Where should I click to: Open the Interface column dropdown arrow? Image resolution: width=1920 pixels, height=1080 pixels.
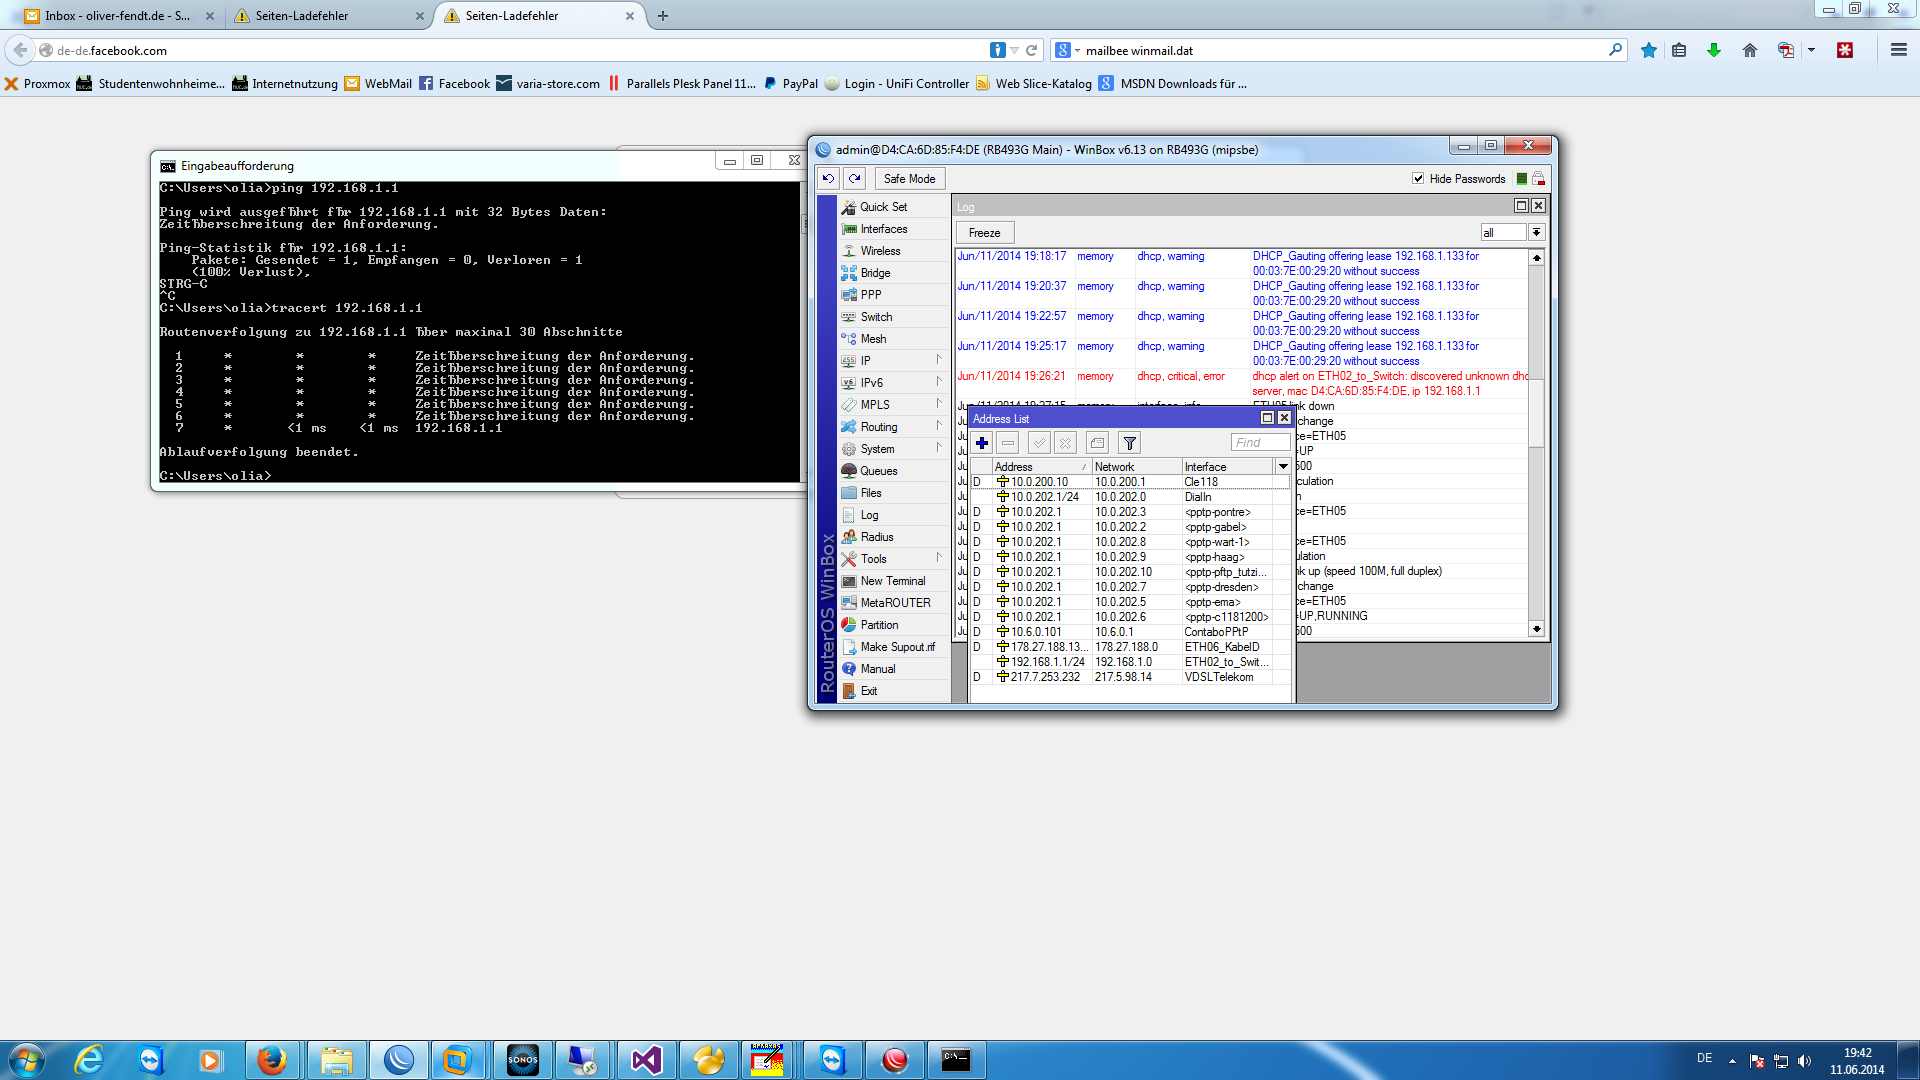[x=1283, y=466]
